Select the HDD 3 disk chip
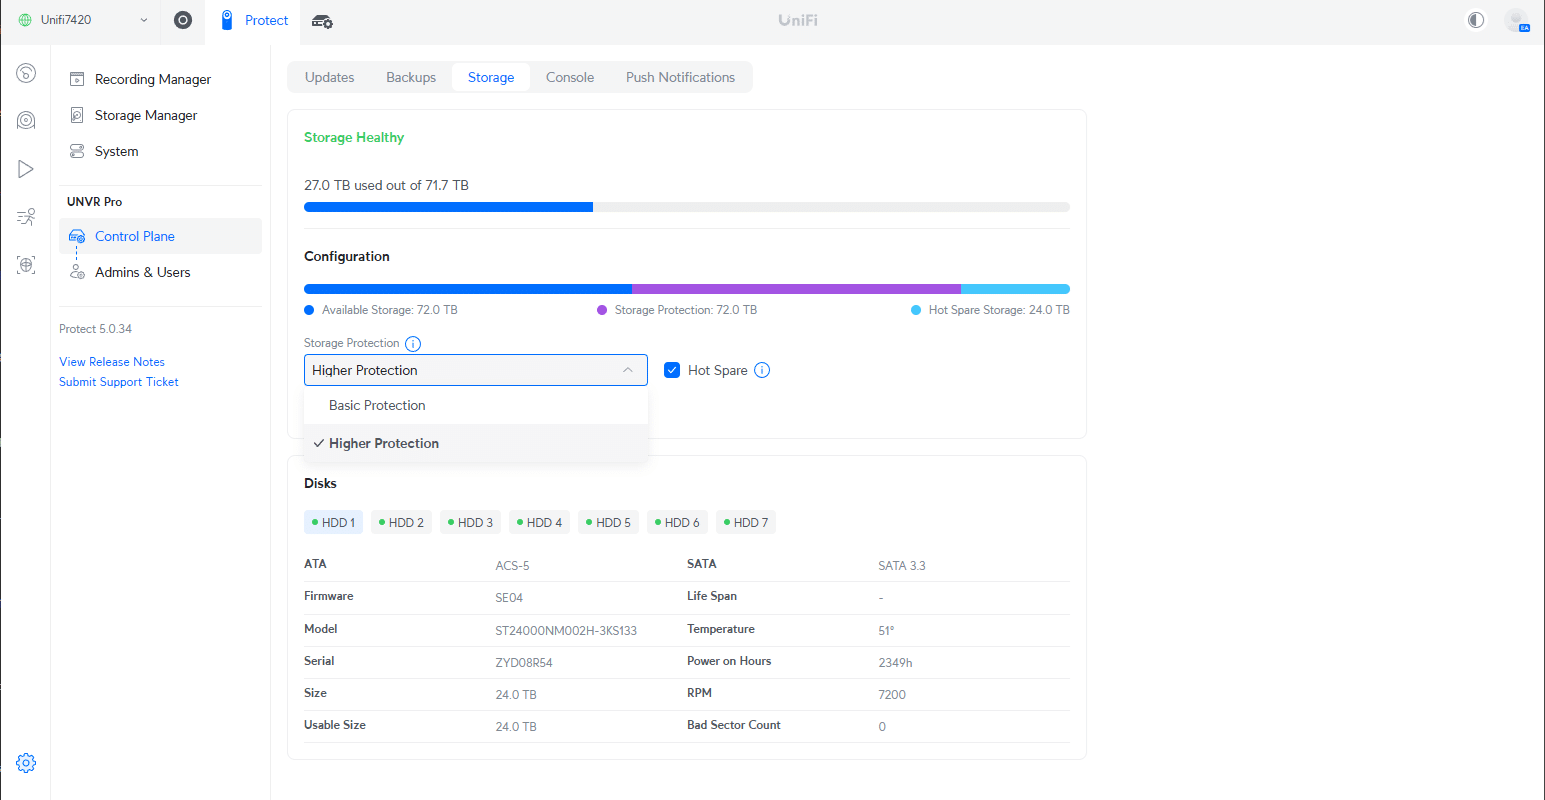 (x=470, y=522)
